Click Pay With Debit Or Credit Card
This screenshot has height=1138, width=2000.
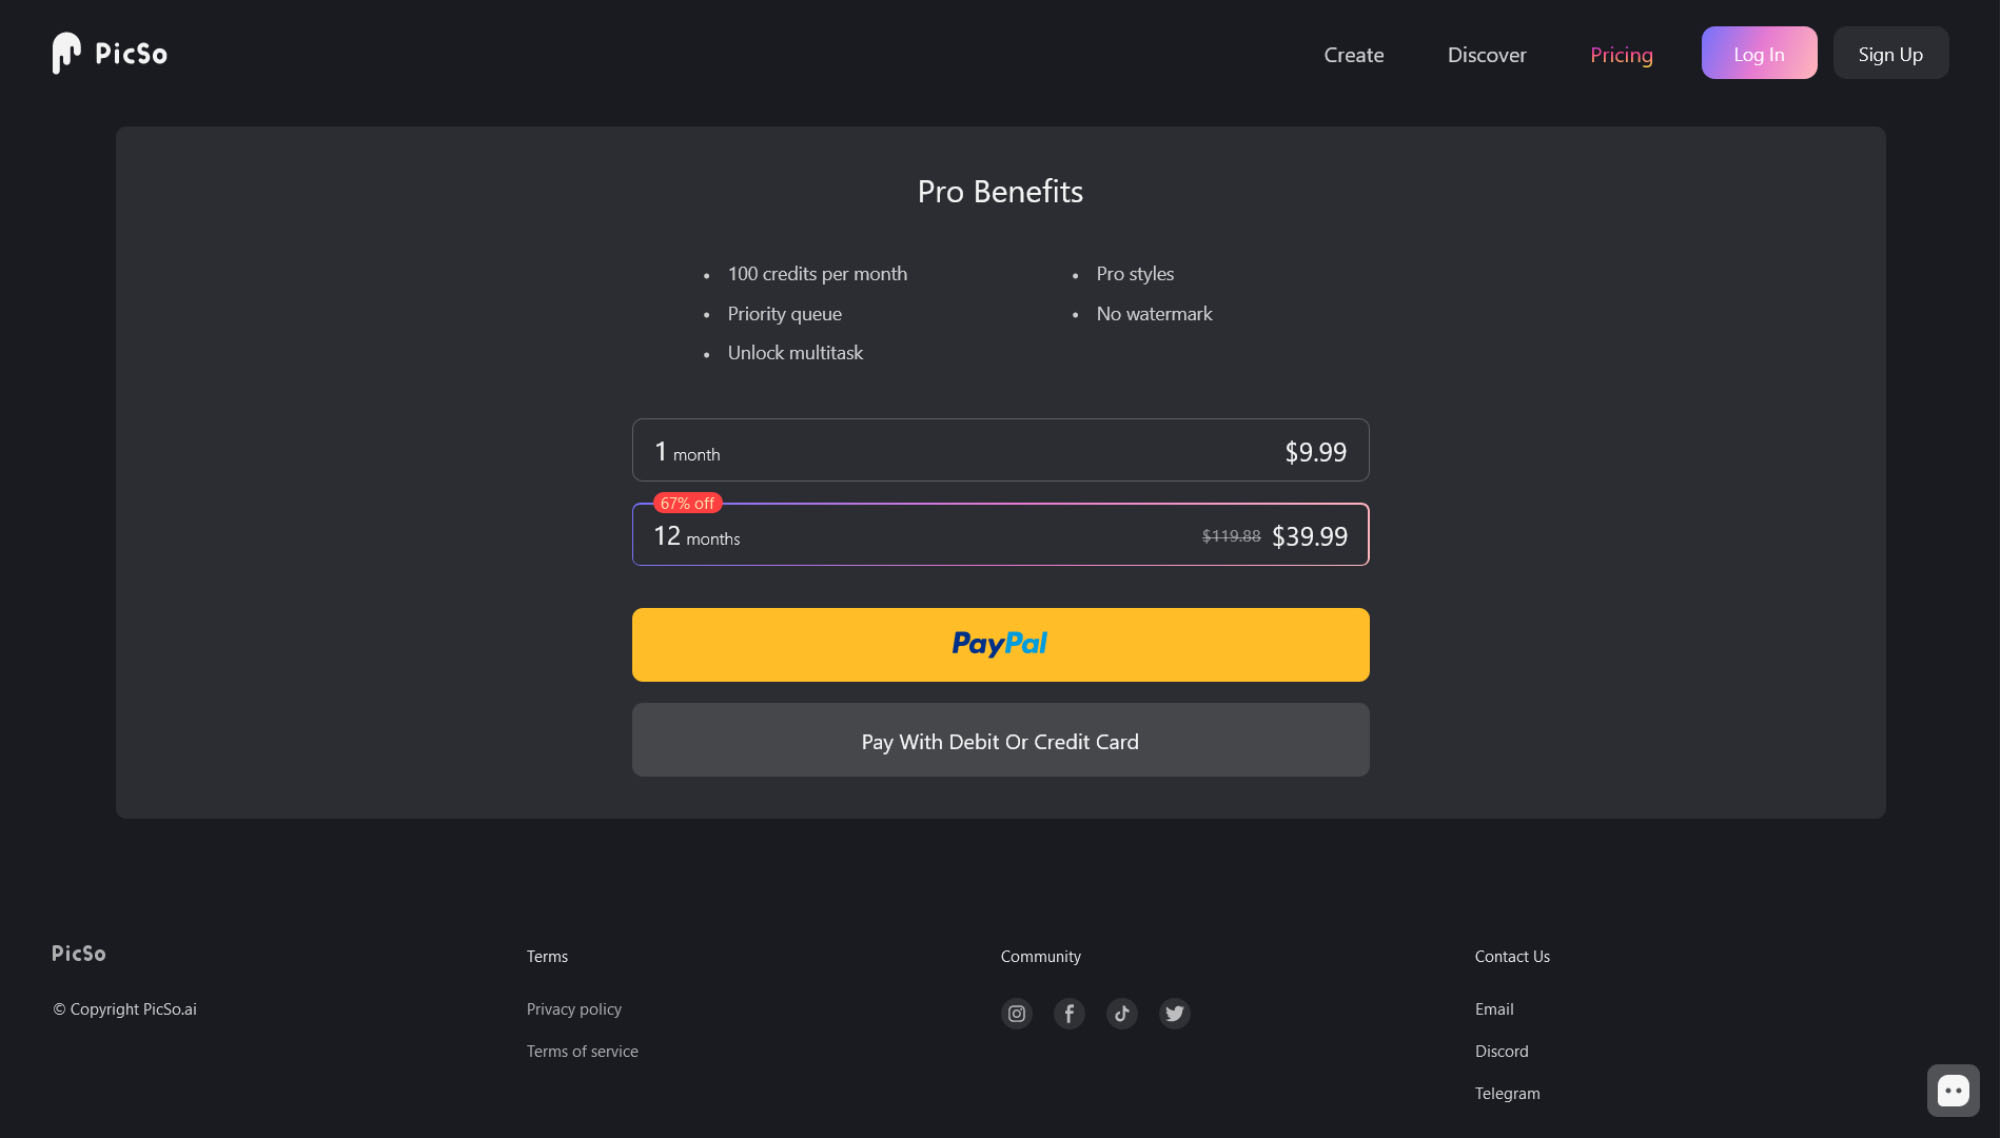click(1000, 739)
